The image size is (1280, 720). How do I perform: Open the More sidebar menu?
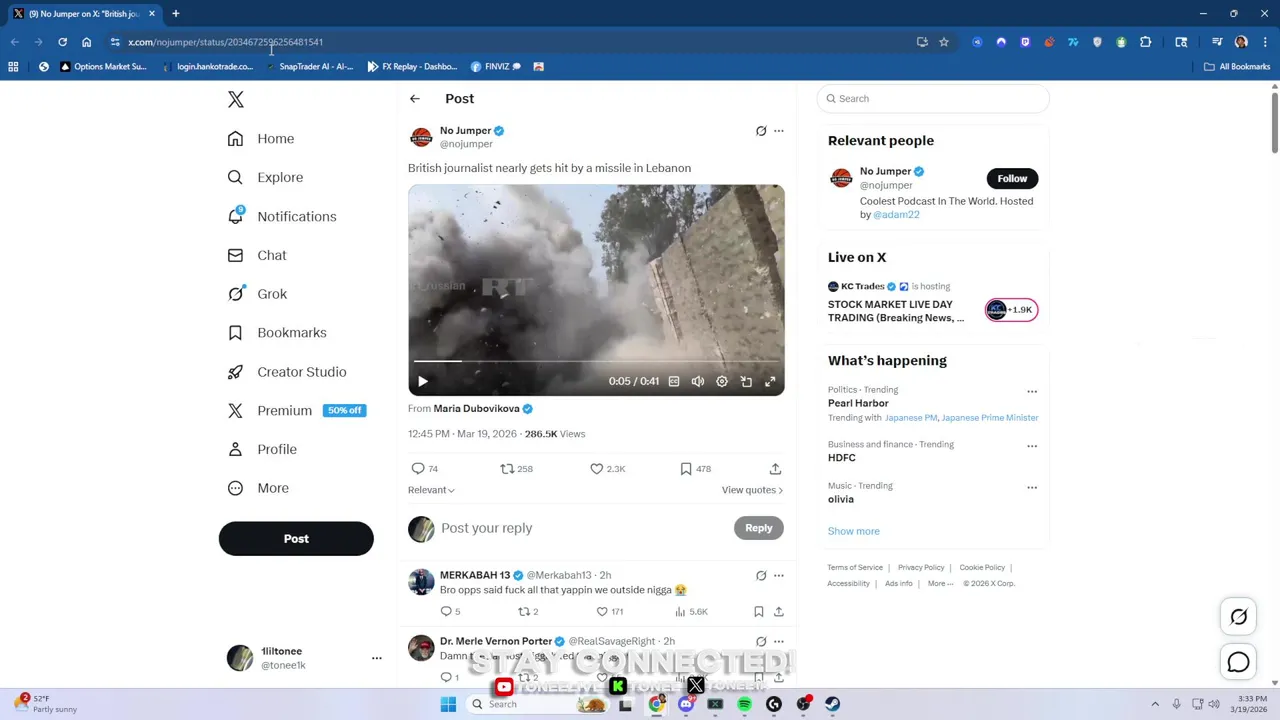258,488
